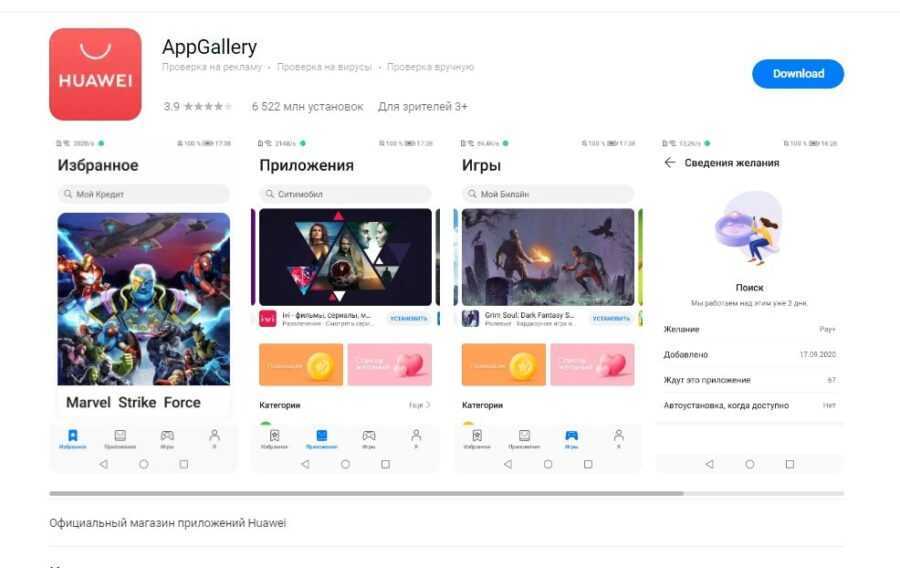Select highlighted Игры gamepad icon in third screenshot
The width and height of the screenshot is (900, 568).
[572, 435]
